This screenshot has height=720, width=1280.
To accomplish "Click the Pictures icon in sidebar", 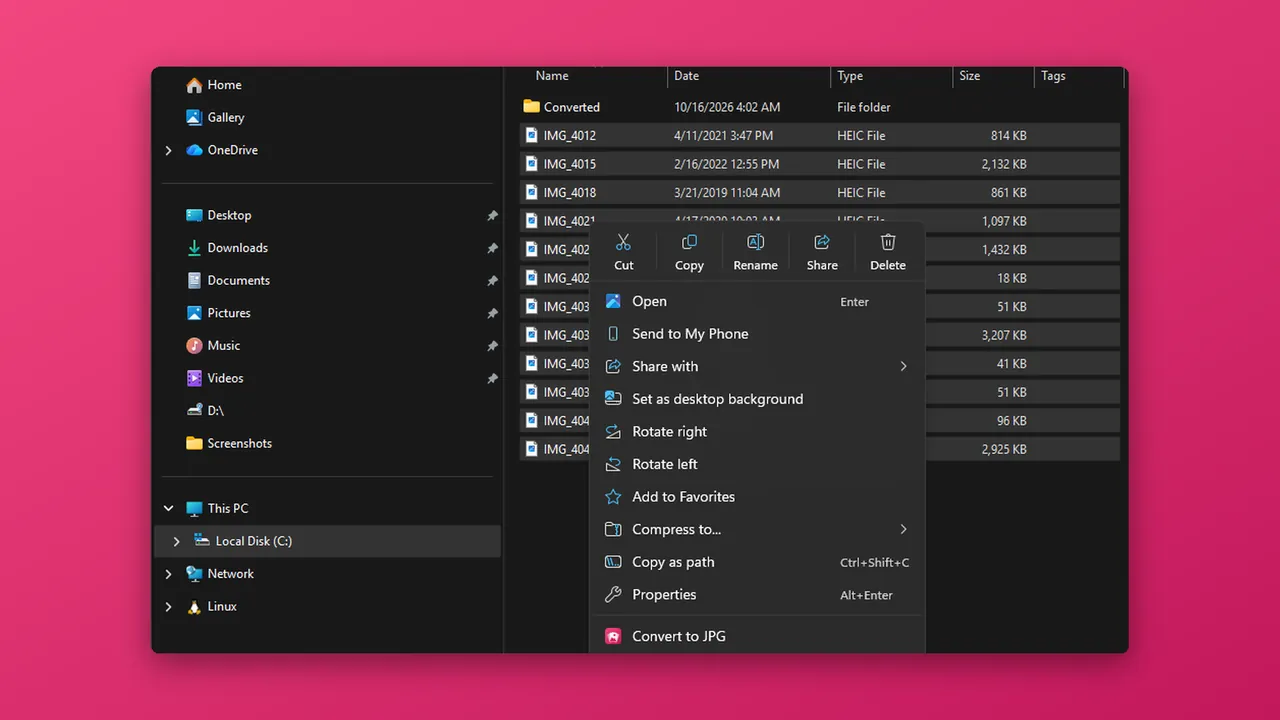I will pos(194,313).
